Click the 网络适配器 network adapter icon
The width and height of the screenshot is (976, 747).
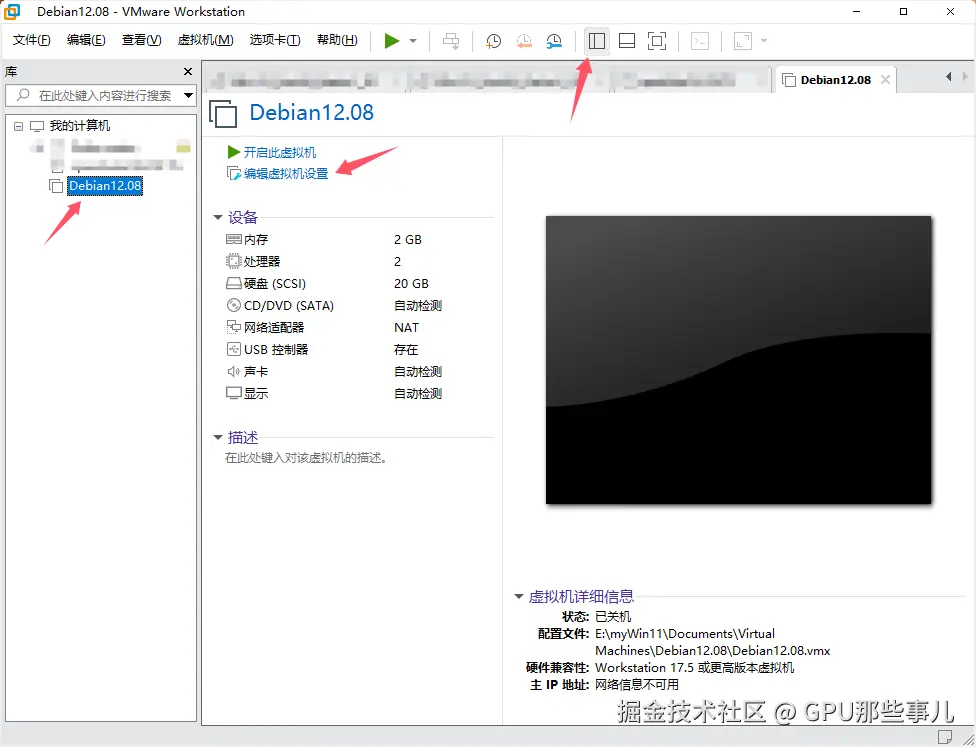tap(232, 327)
